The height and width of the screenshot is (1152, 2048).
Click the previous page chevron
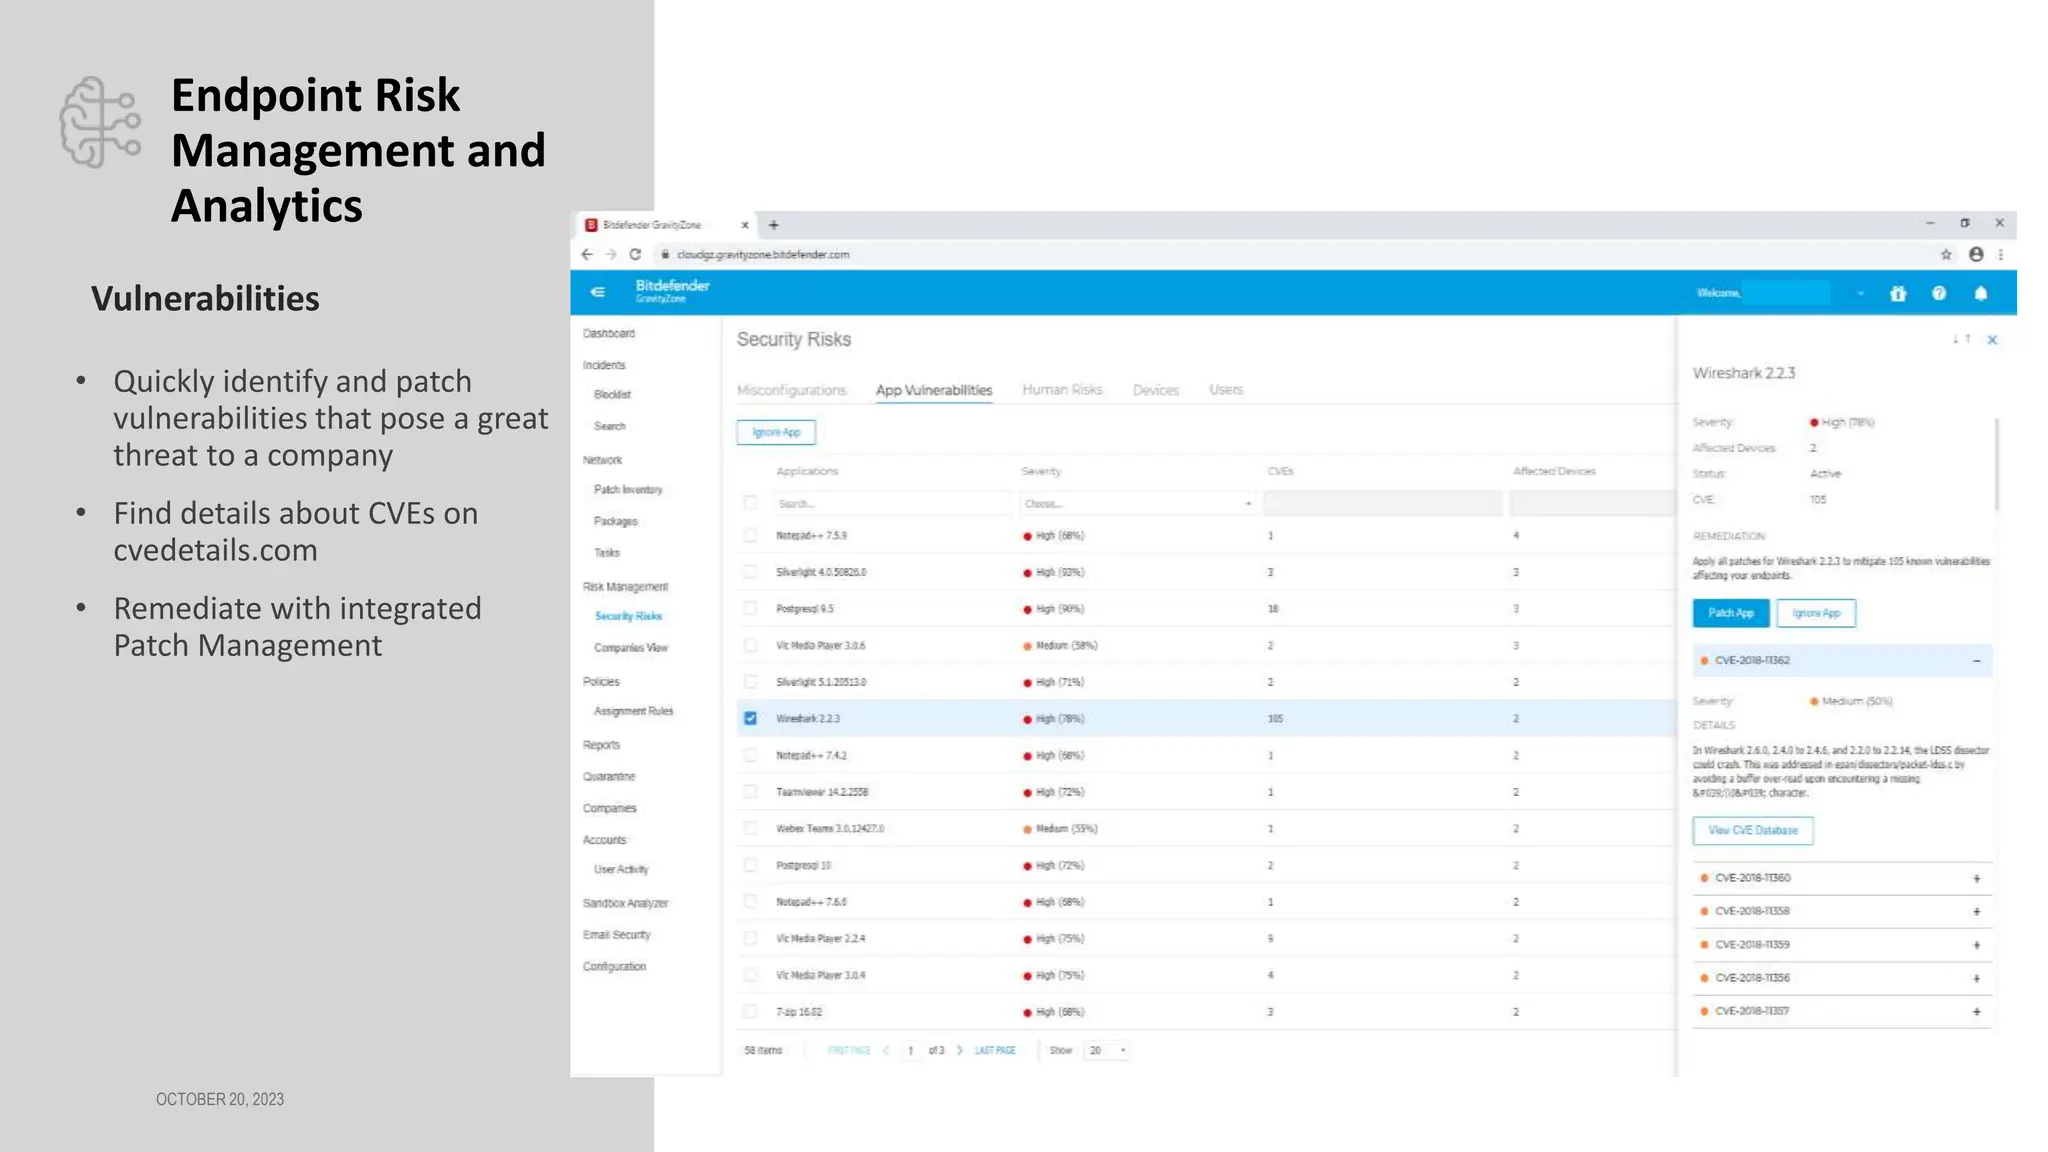886,1050
